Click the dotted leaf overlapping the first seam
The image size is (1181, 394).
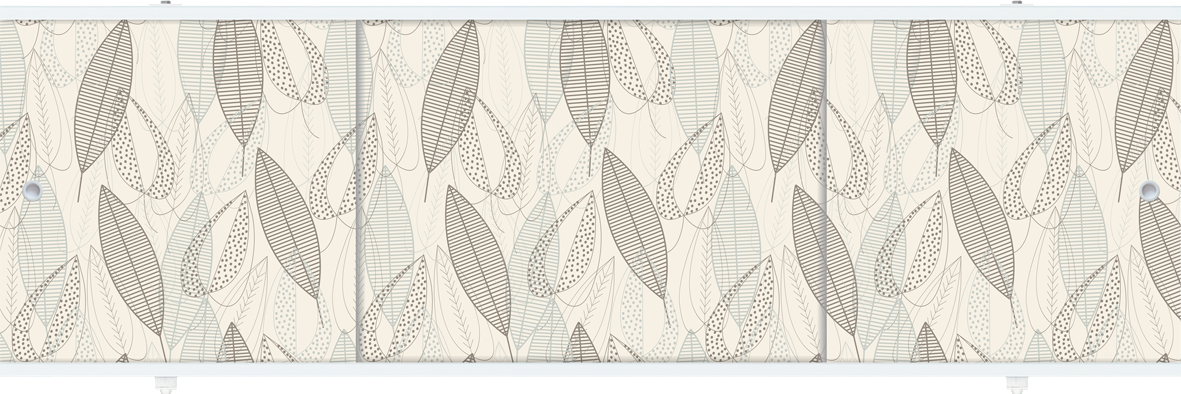tap(343, 167)
